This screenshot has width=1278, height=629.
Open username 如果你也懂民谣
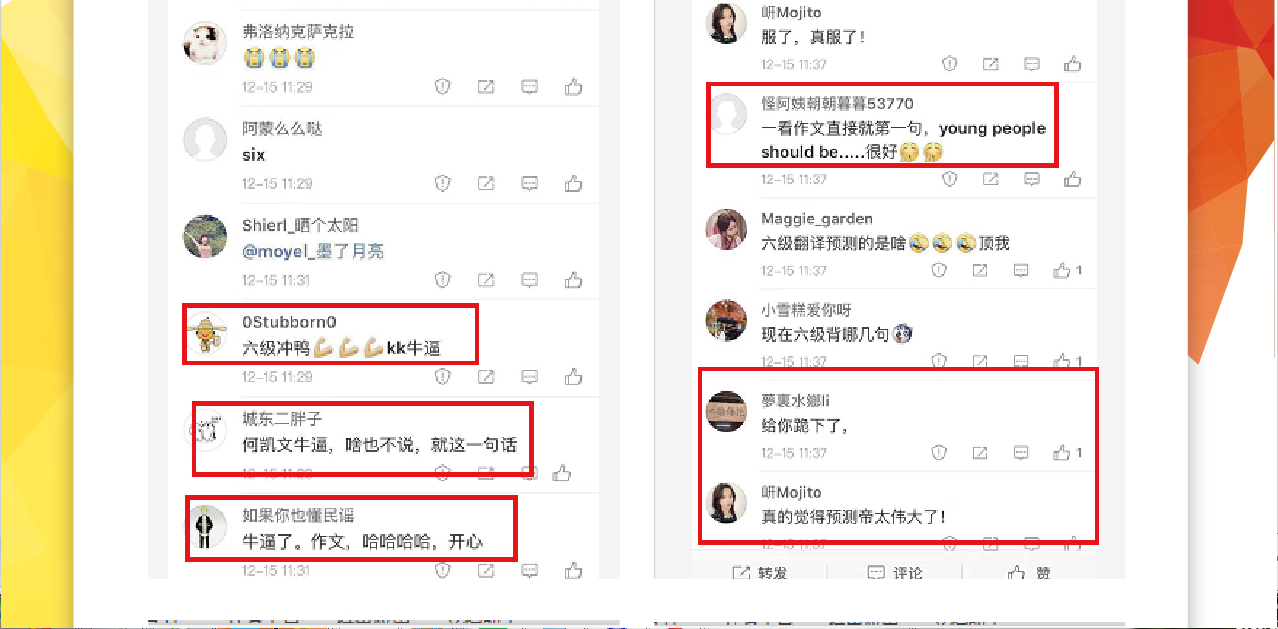[x=298, y=516]
